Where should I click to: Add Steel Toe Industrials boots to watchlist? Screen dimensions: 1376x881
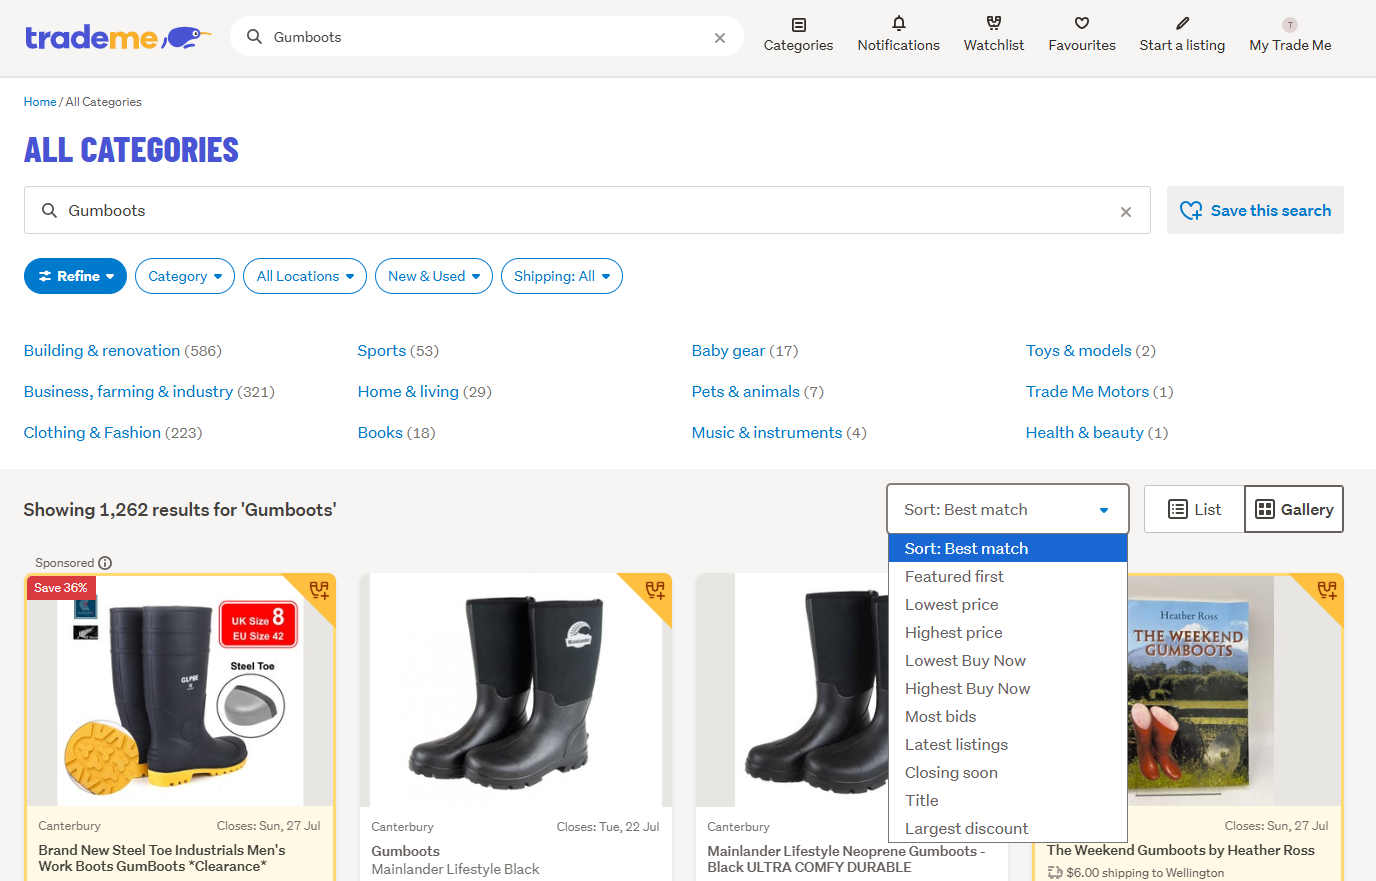click(319, 590)
